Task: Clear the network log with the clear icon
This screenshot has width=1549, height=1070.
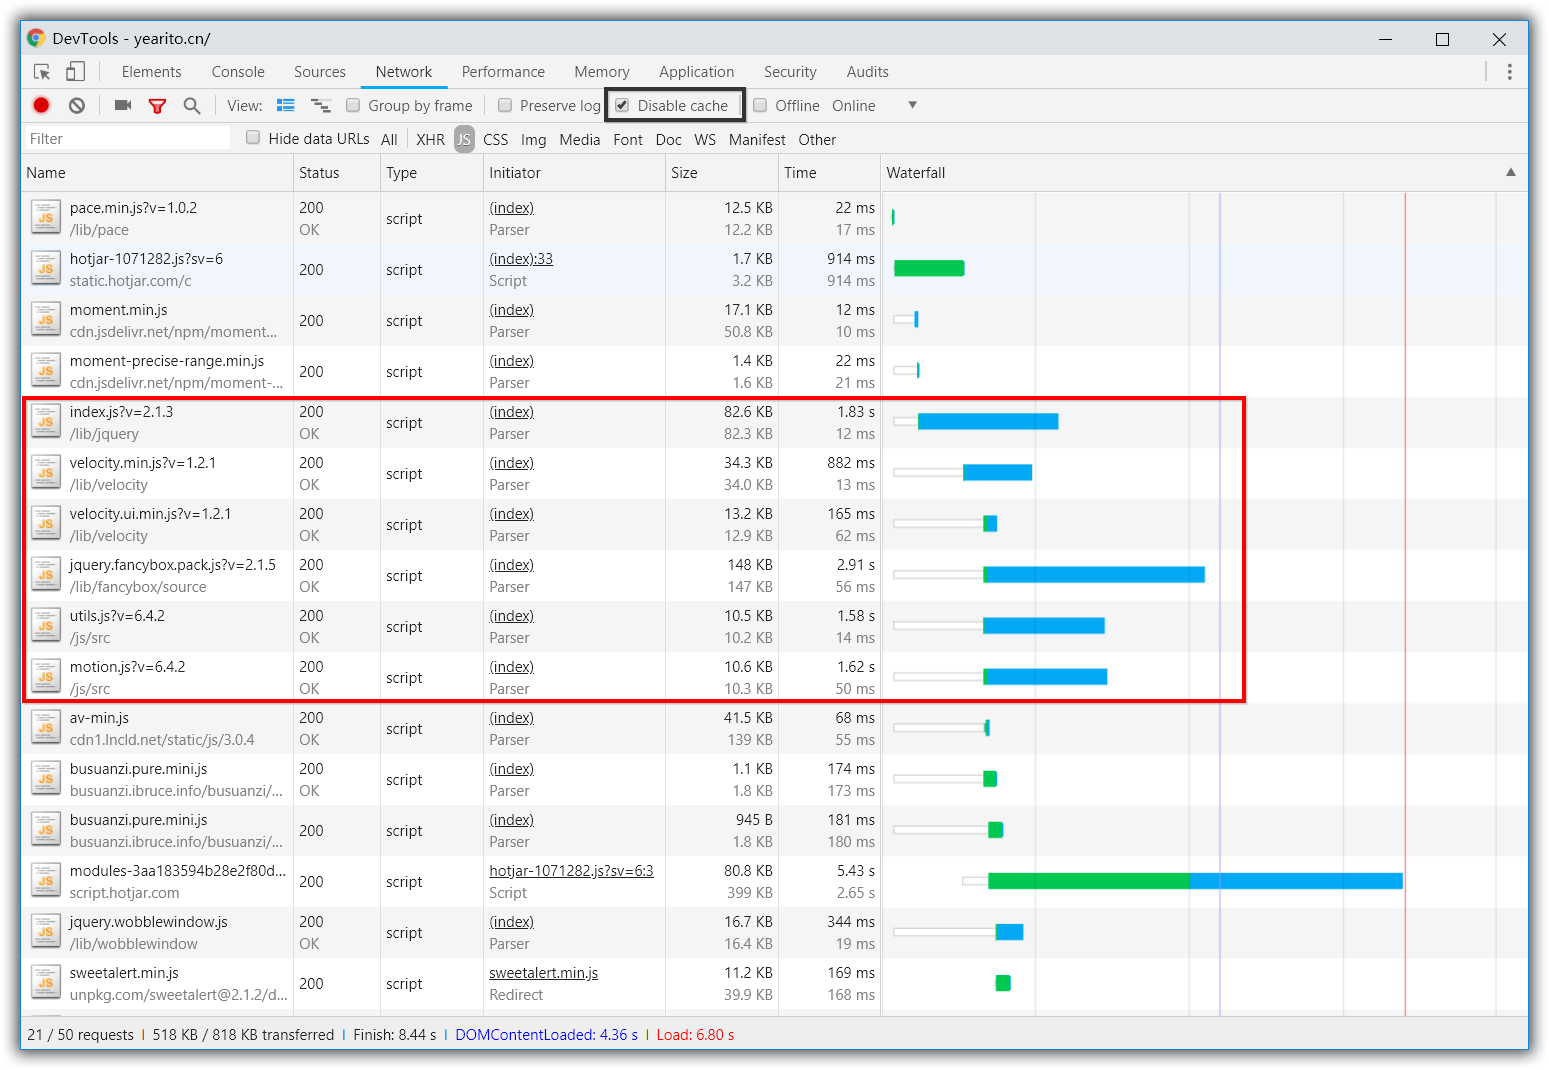Action: (77, 105)
